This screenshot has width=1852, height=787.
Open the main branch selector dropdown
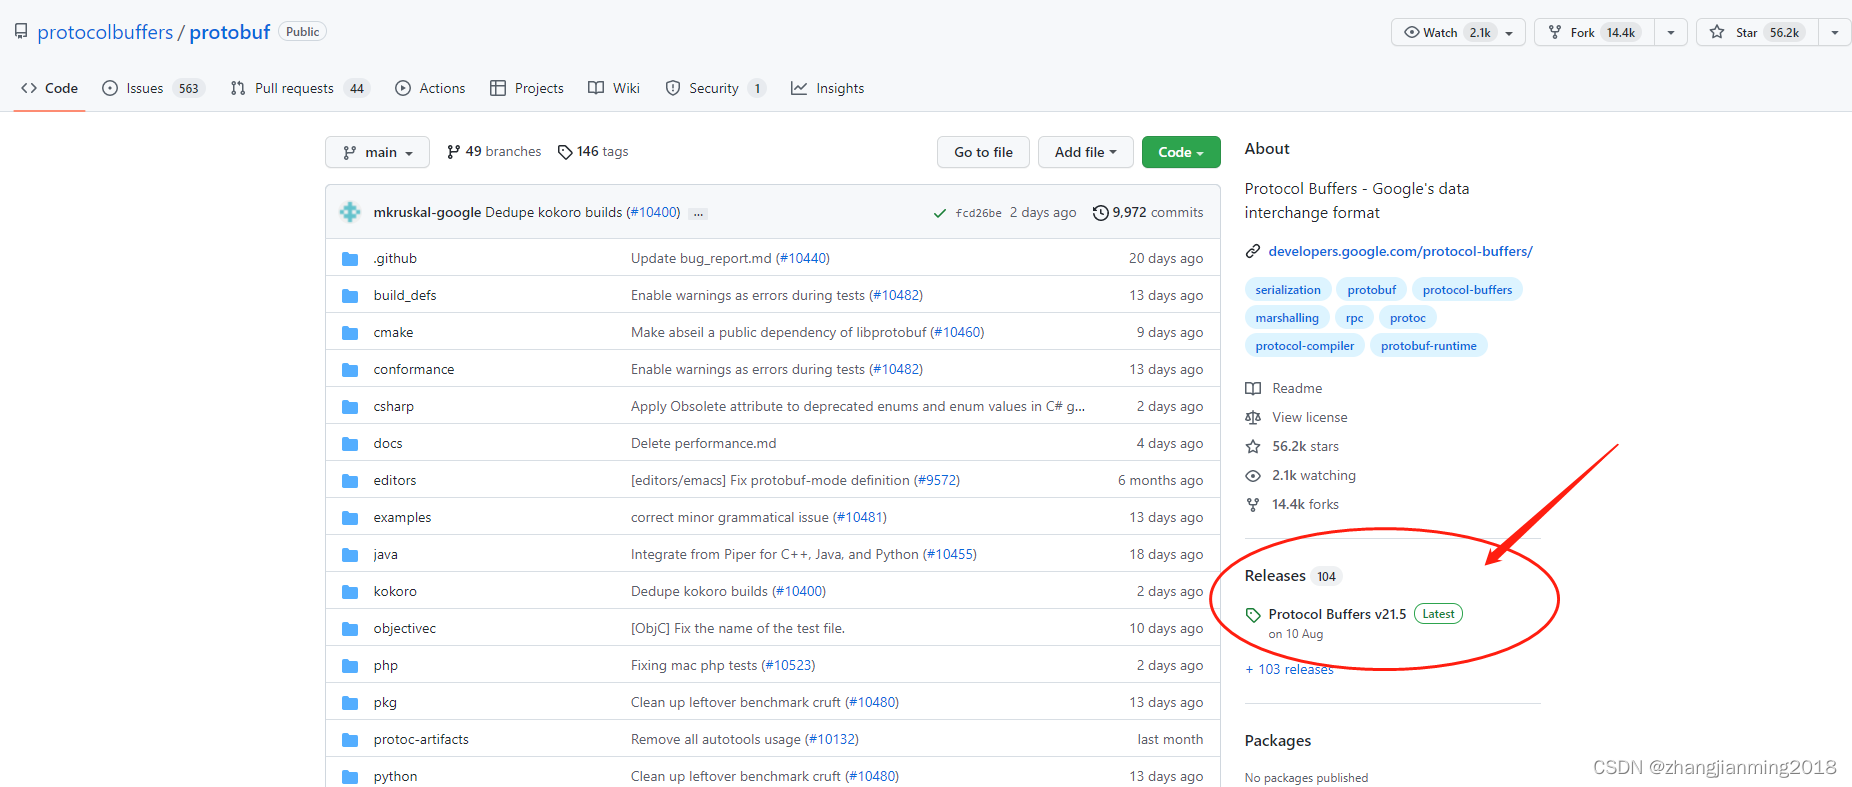click(377, 152)
